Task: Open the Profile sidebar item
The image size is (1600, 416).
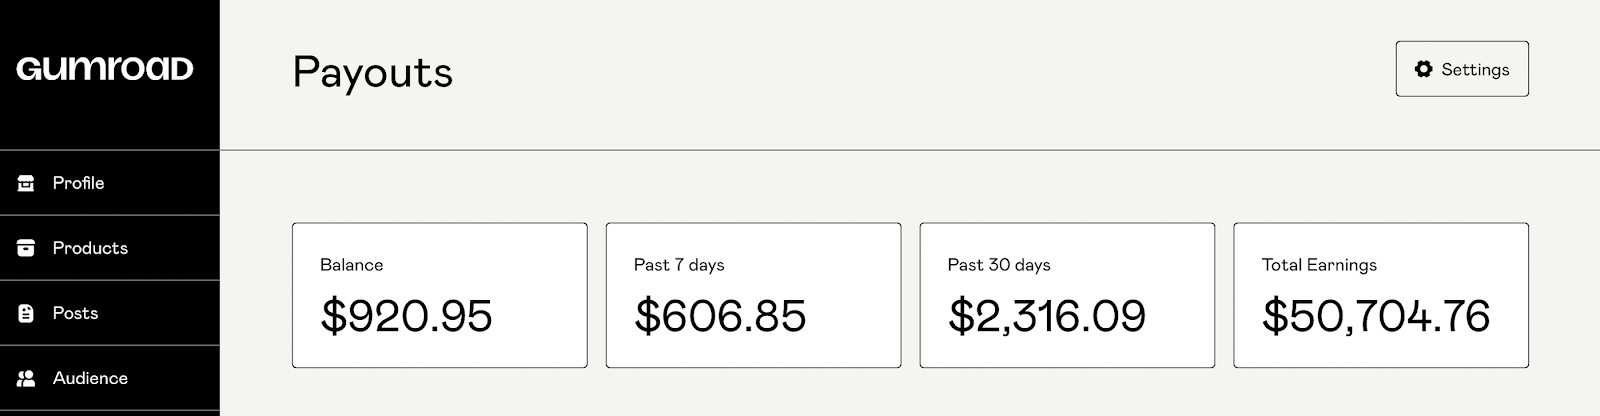Action: [78, 183]
